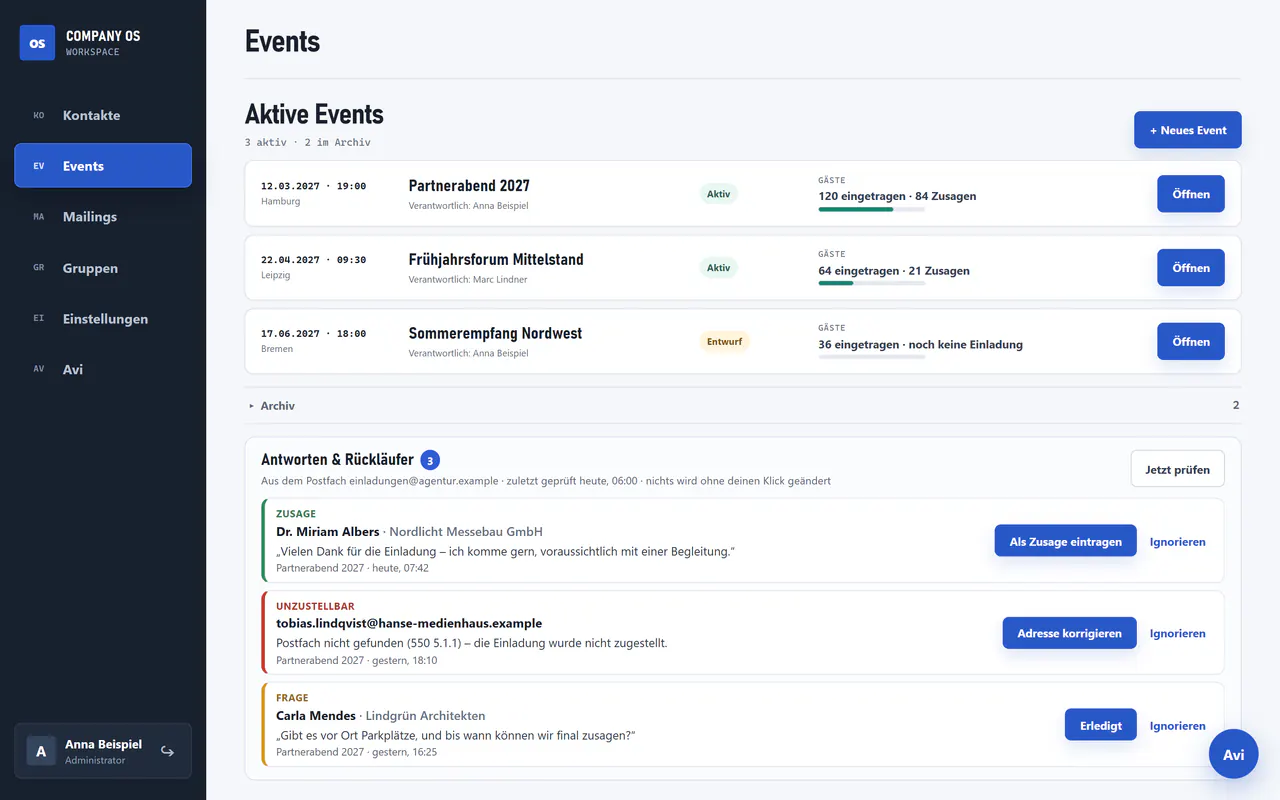Open the Partnerabend 2027 event

1191,194
